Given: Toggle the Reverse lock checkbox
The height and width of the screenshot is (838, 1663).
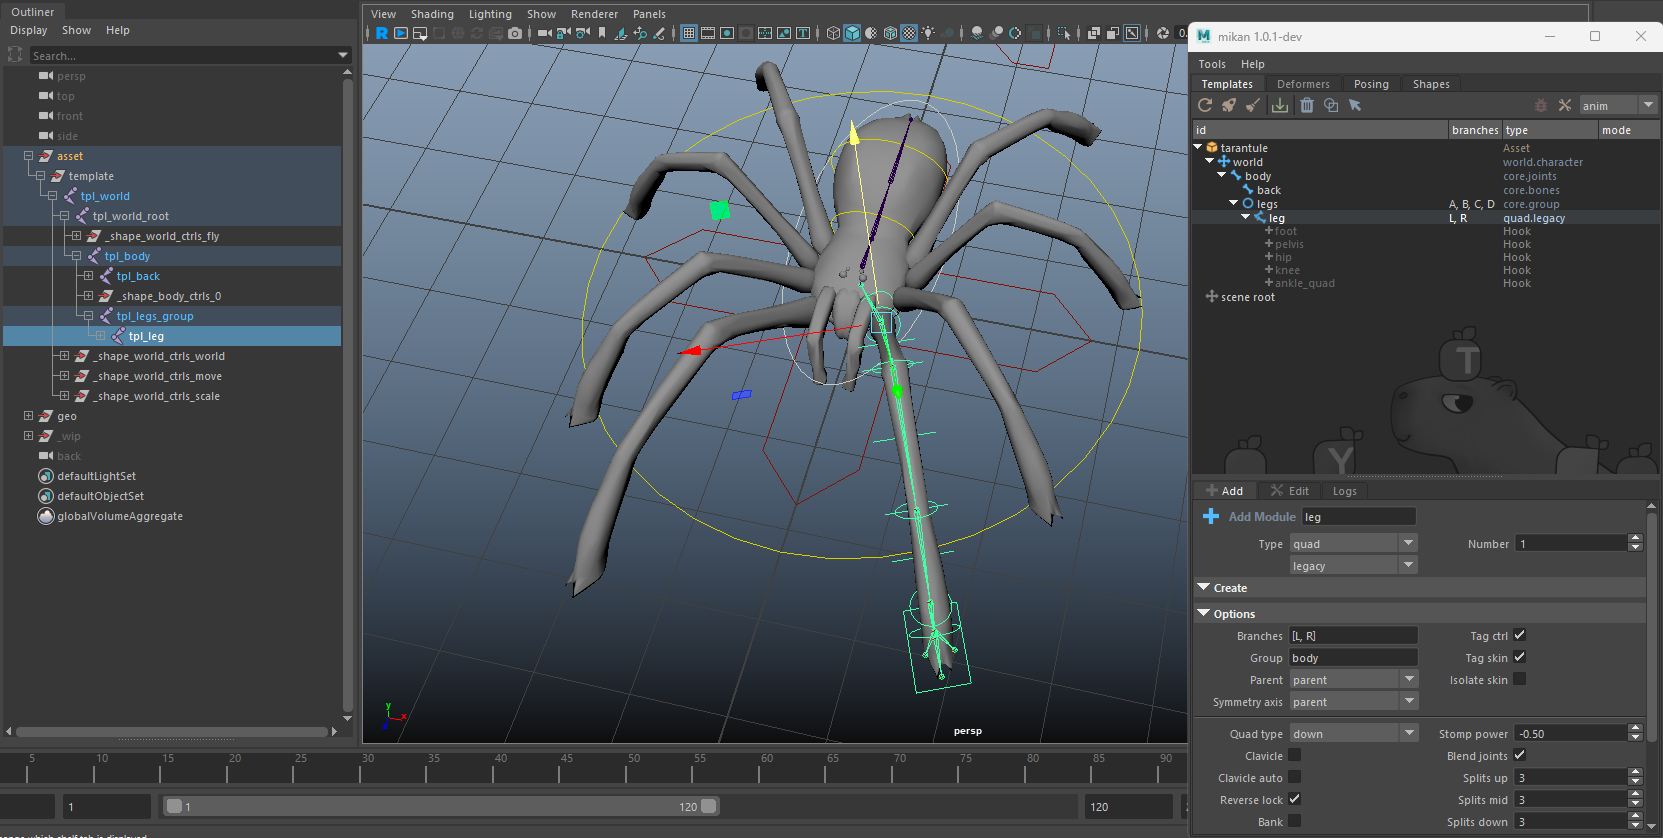Looking at the screenshot, I should point(1294,799).
